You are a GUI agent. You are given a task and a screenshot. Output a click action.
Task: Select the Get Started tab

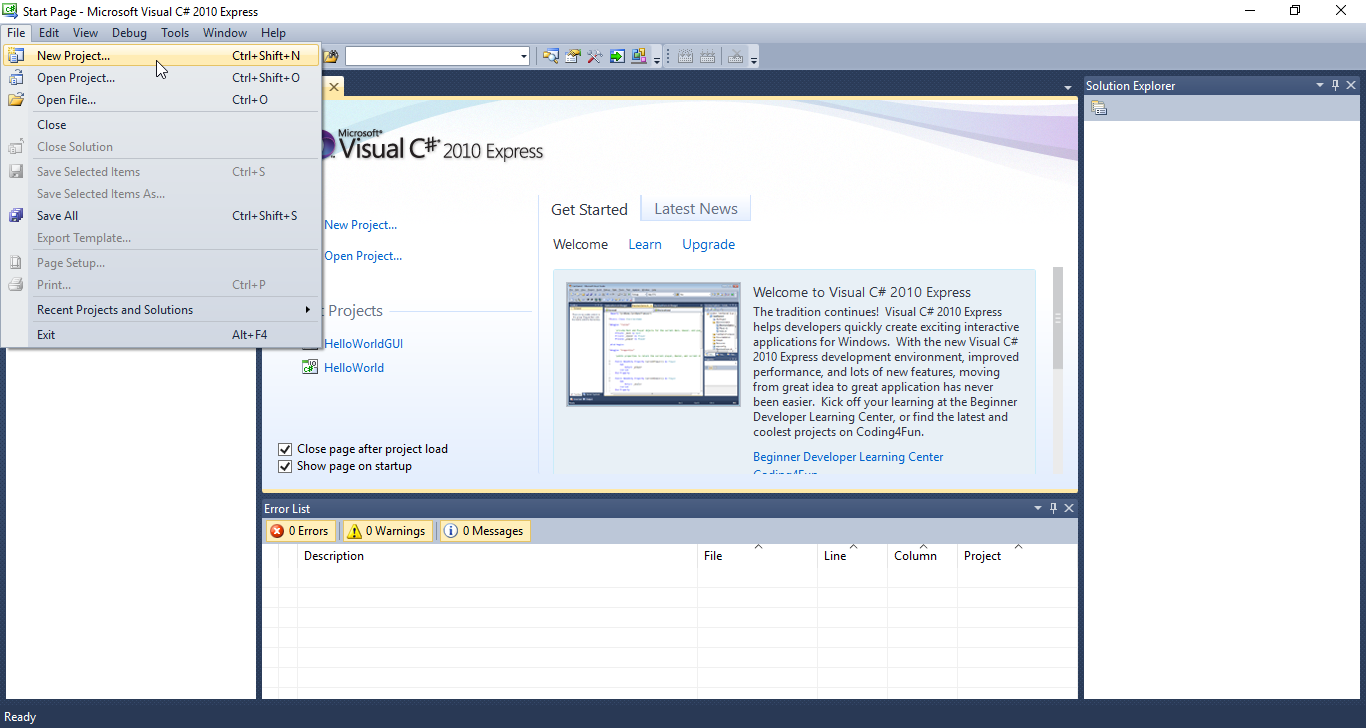[x=589, y=209]
